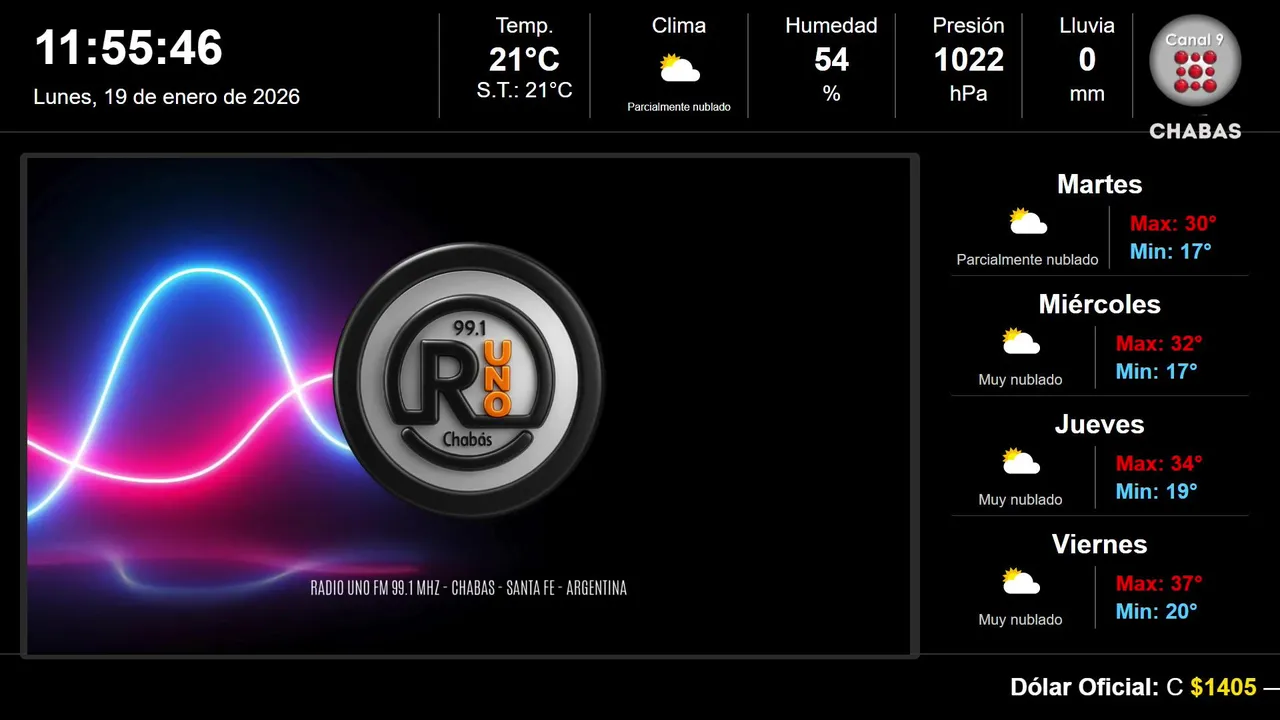Click Jueves Min: 19° value
Screen dimensions: 1280x720
[1156, 492]
